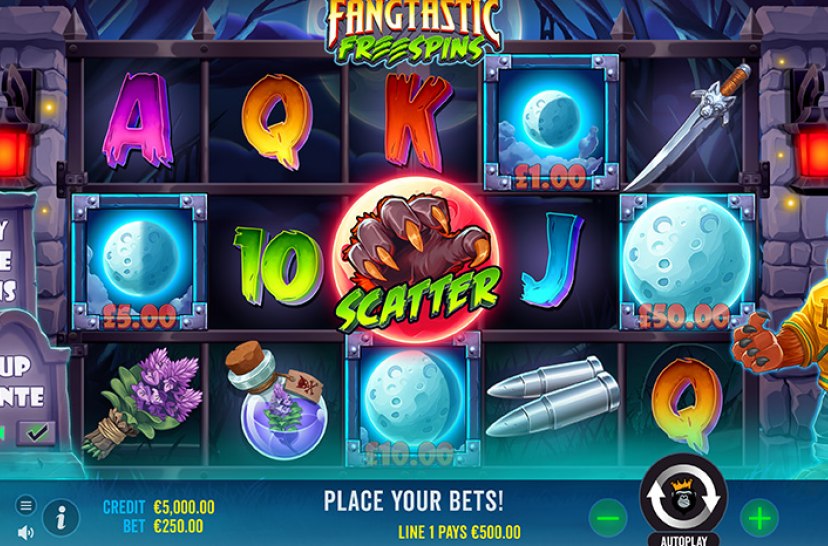Open Autoplay options

683,540
